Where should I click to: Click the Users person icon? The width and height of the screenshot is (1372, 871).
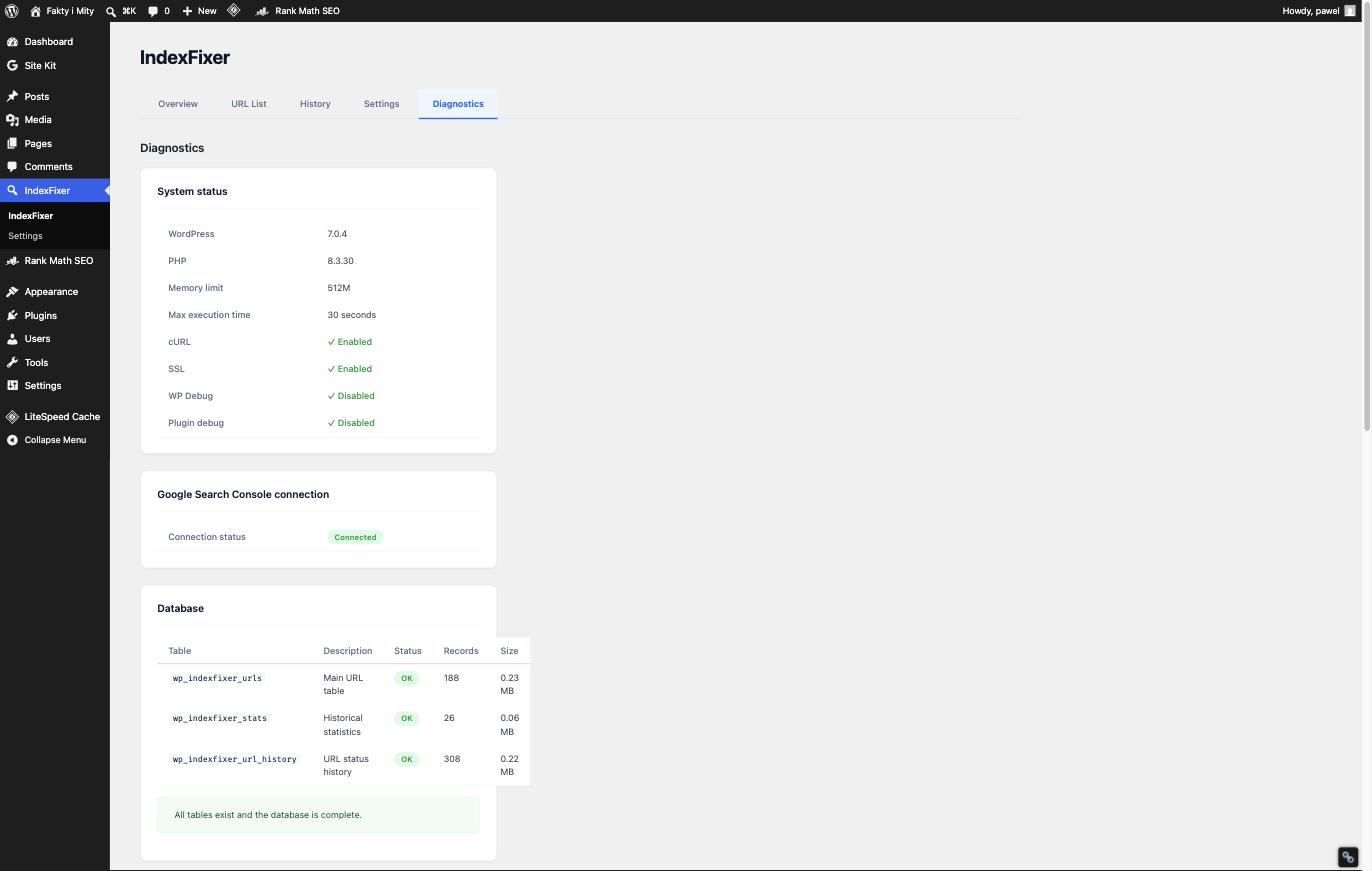(x=12, y=339)
